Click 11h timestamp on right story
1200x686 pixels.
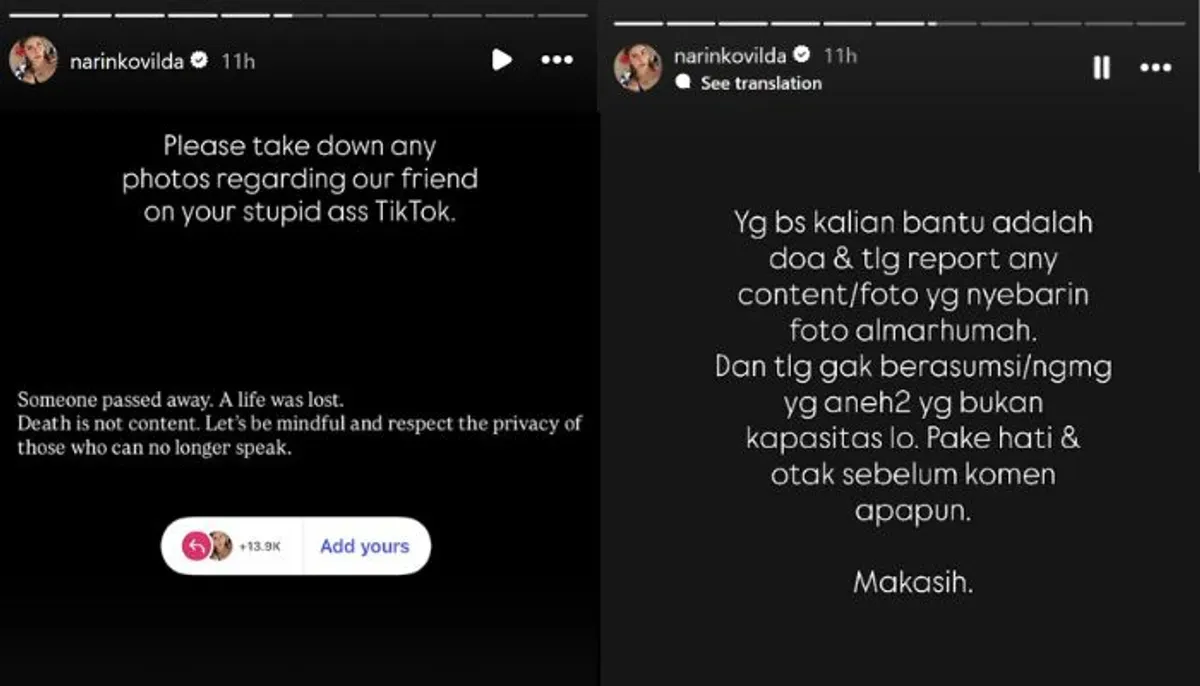pyautogui.click(x=841, y=54)
